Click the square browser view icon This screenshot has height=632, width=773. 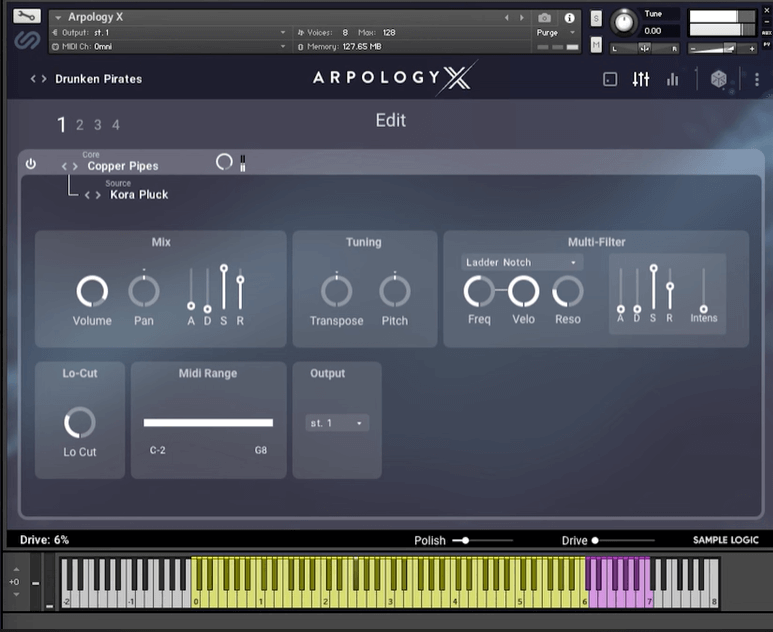[610, 79]
